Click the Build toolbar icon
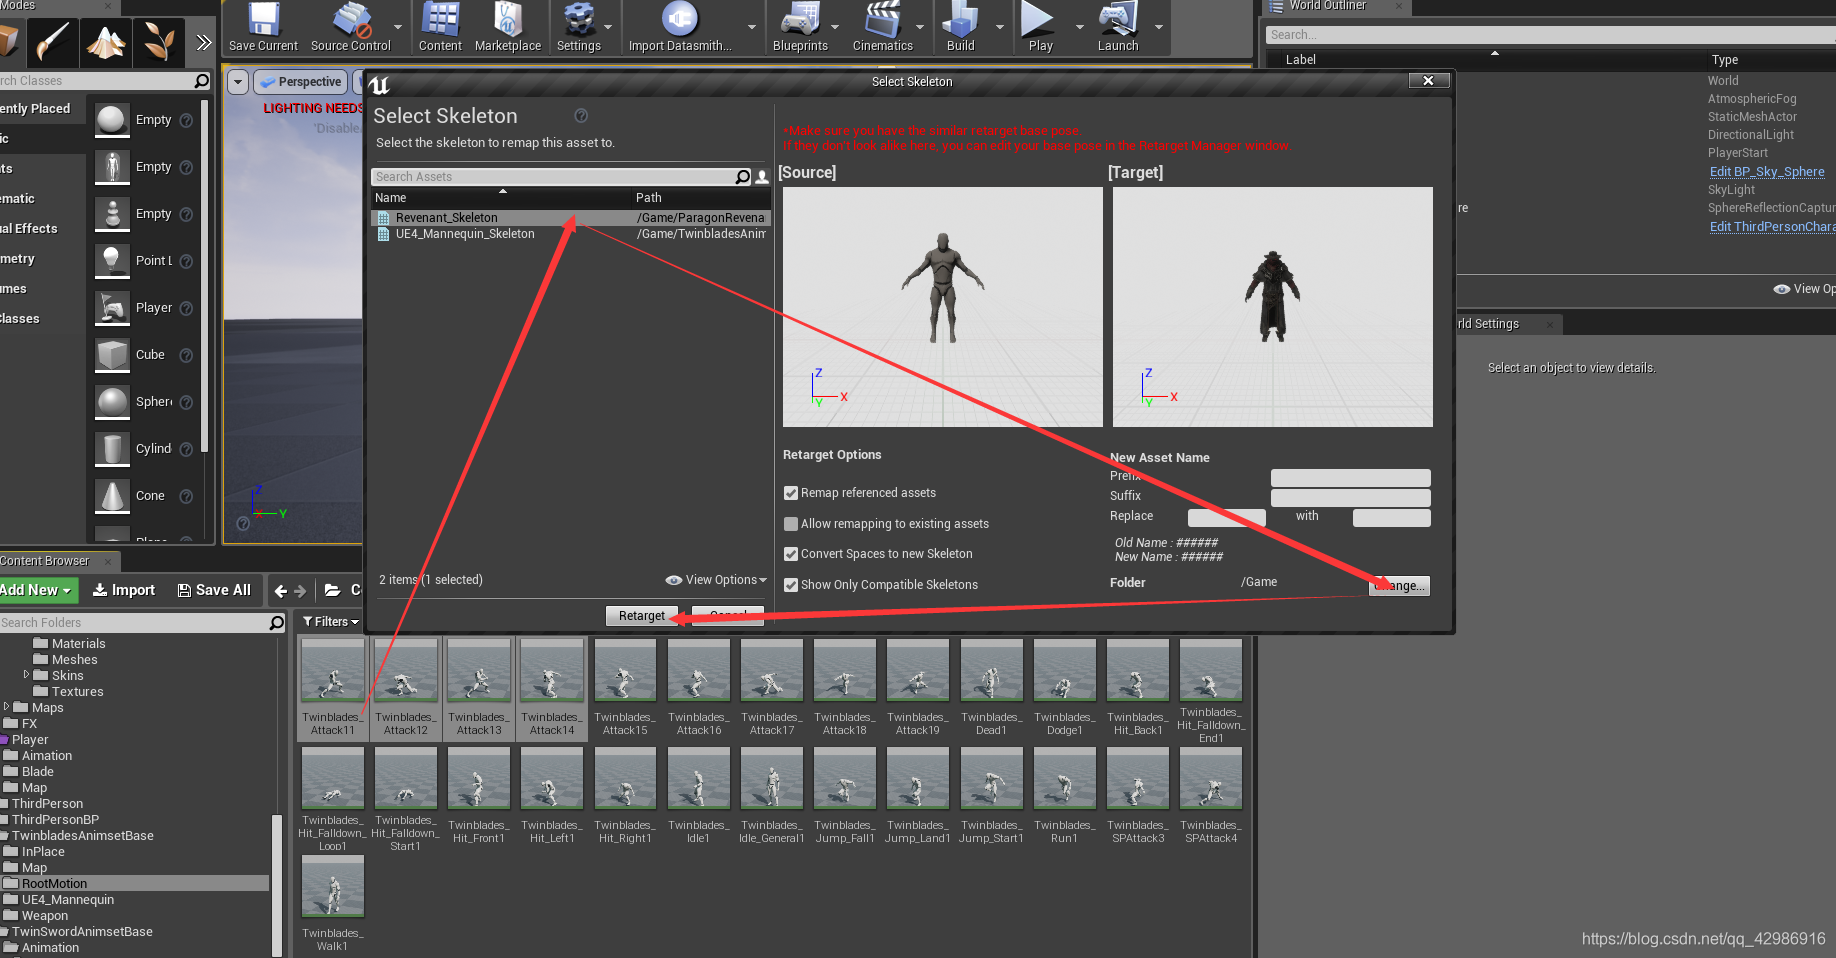1836x958 pixels. (960, 27)
